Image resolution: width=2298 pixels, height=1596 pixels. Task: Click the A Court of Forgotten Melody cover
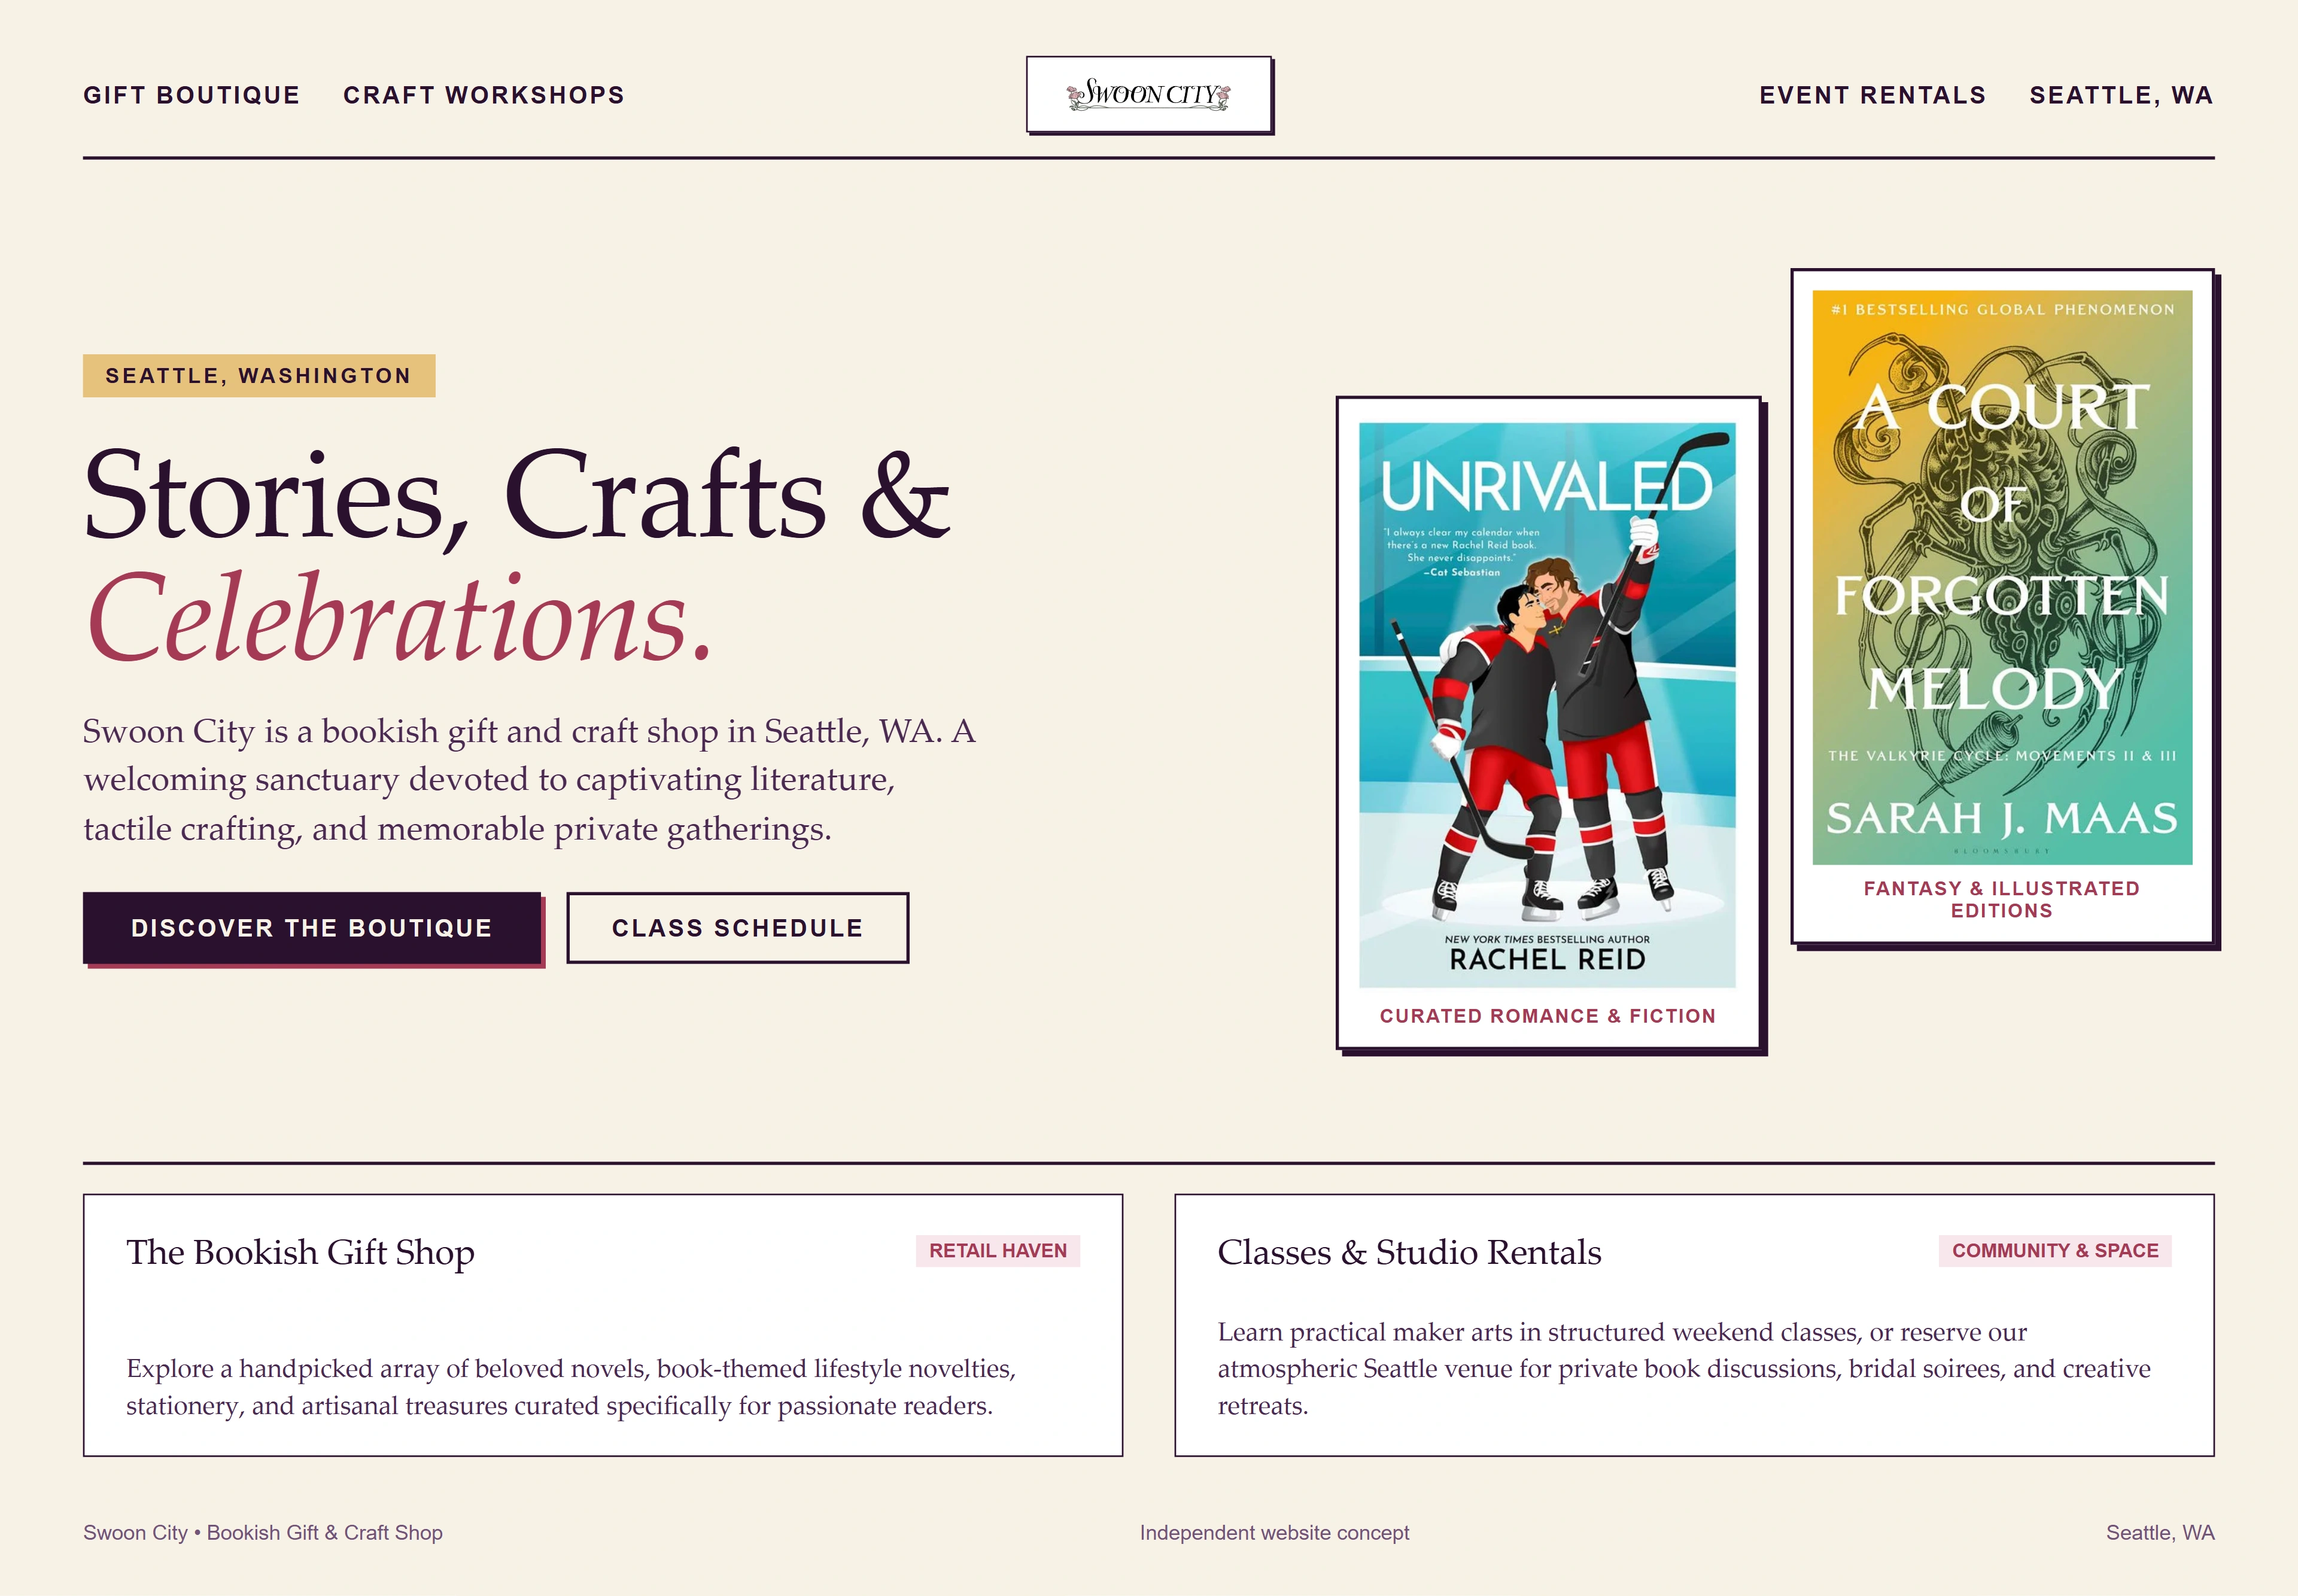pos(2002,577)
